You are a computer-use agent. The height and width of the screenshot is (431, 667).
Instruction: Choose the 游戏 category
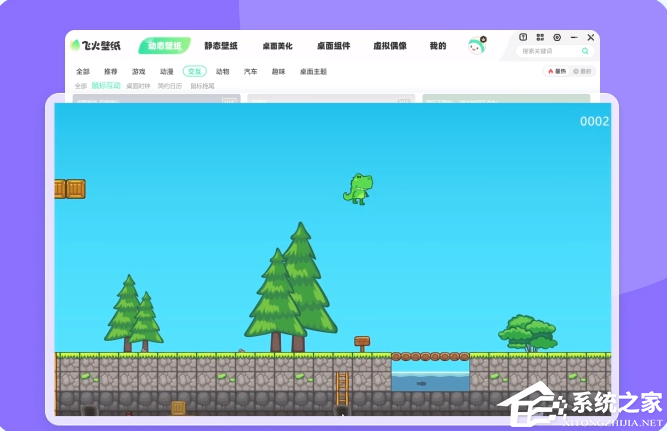click(138, 71)
